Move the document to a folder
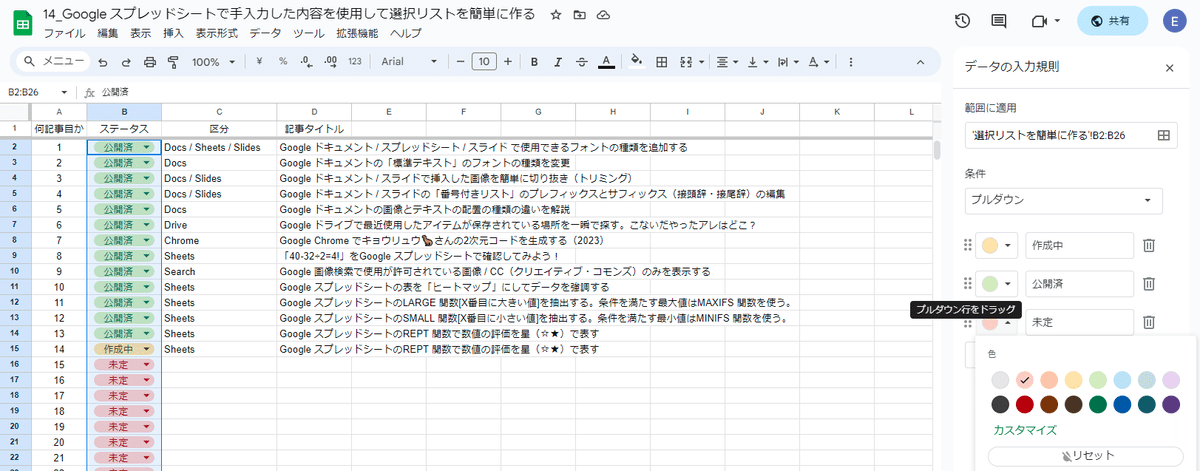This screenshot has height=471, width=1200. pos(580,15)
